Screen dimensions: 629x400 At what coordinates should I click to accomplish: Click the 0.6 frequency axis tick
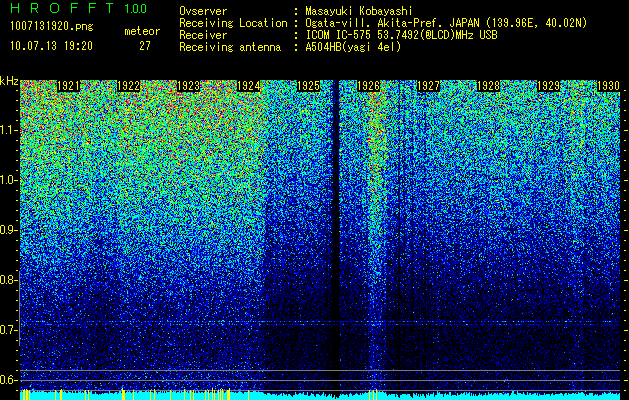8,380
